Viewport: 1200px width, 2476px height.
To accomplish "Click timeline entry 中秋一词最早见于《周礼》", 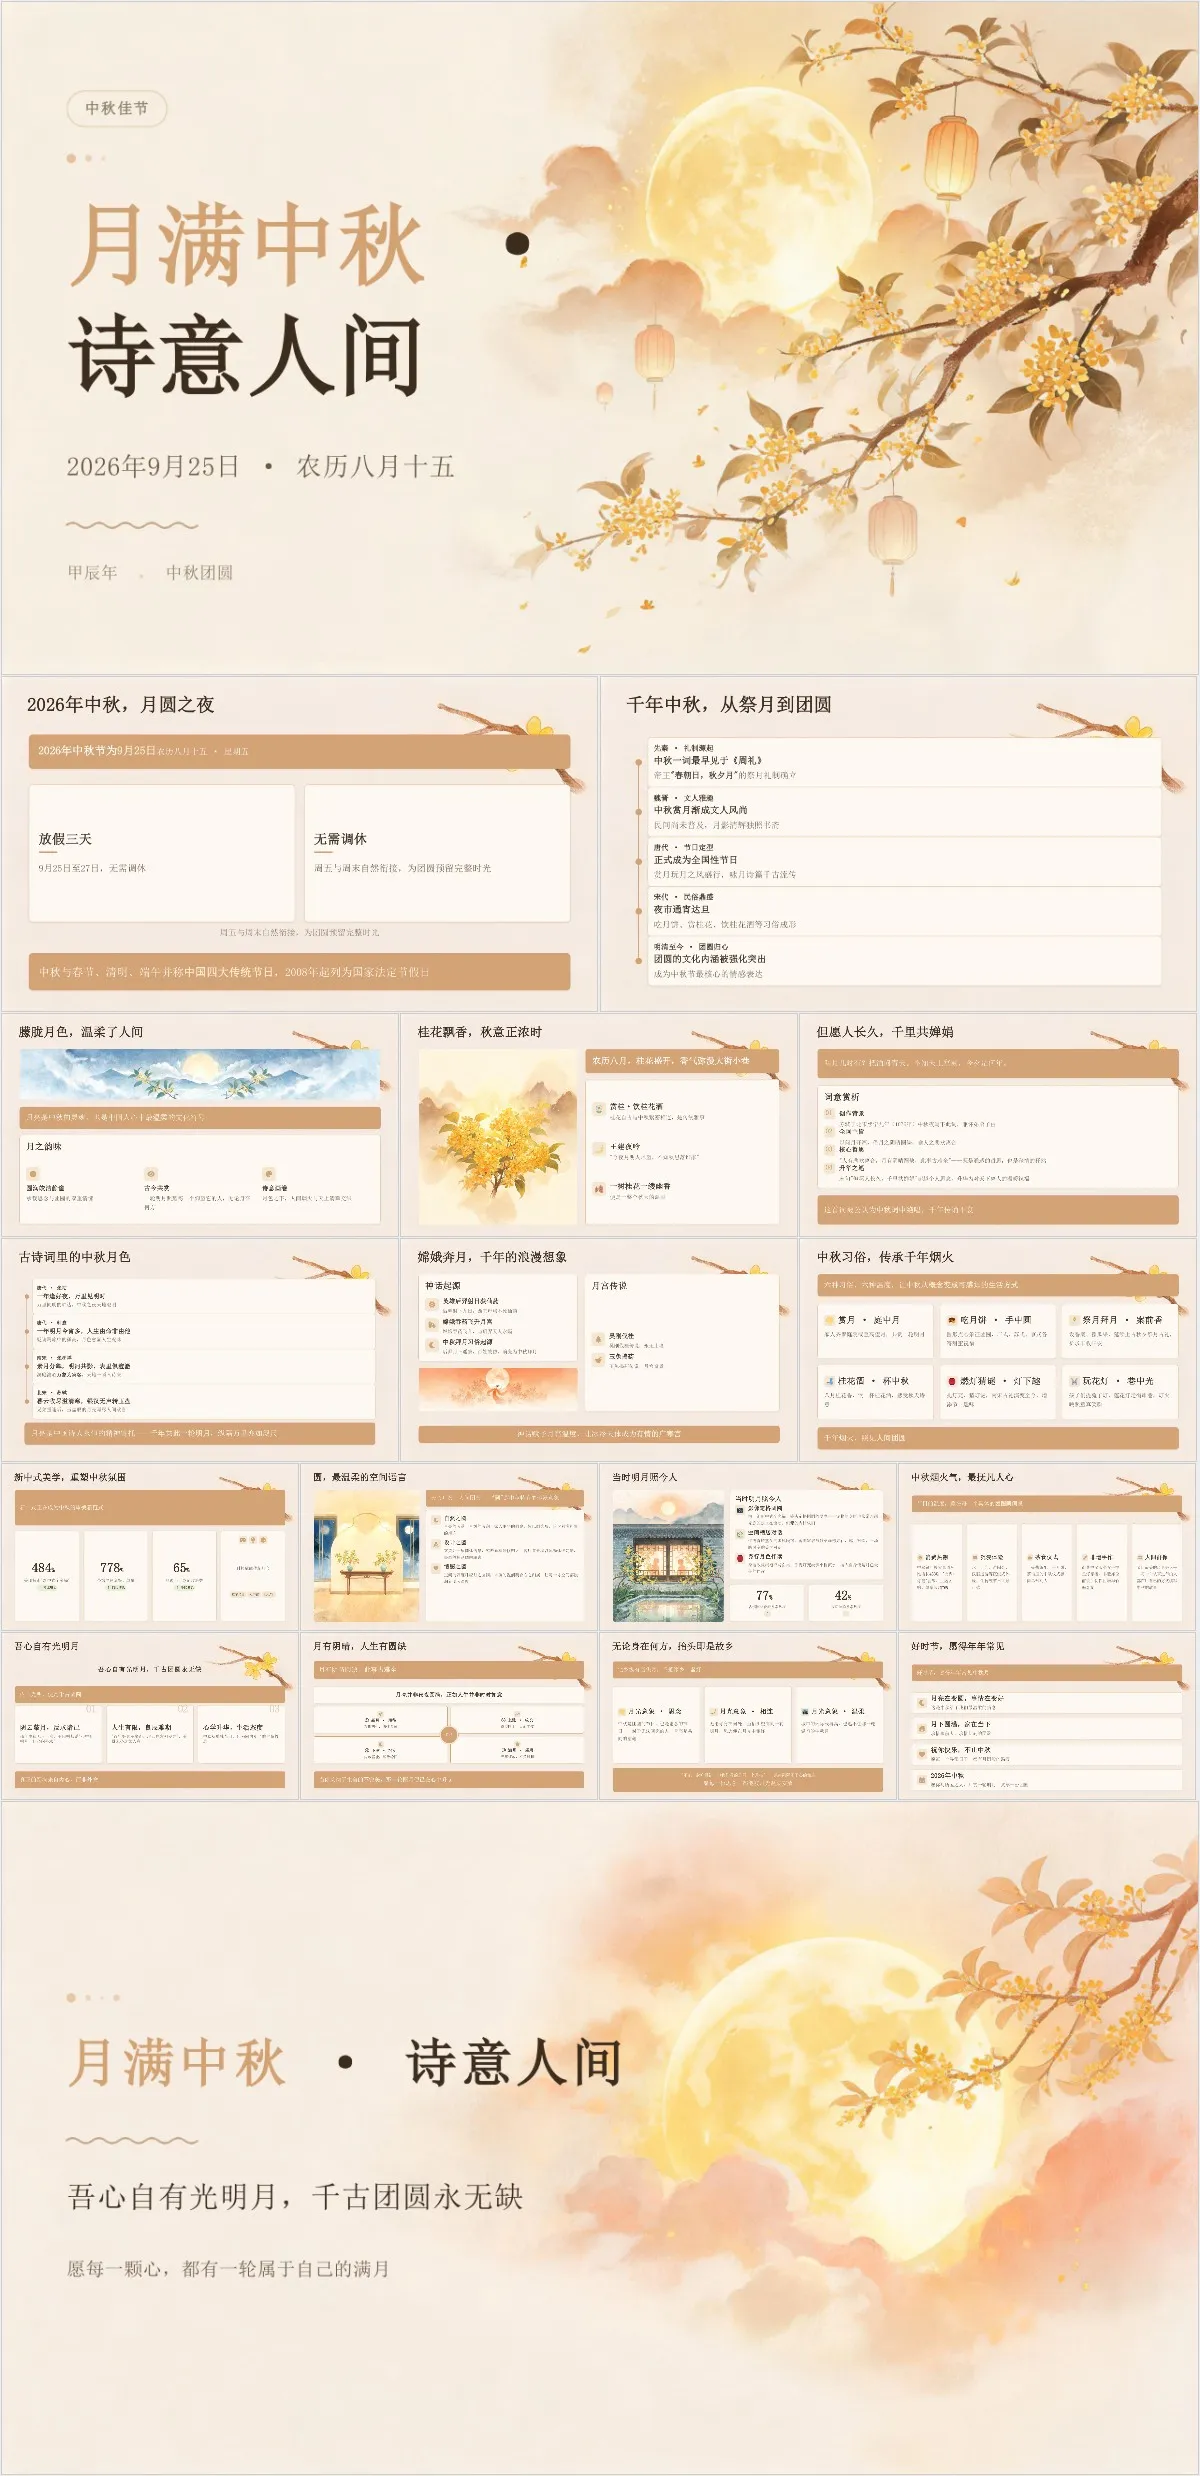I will click(905, 762).
